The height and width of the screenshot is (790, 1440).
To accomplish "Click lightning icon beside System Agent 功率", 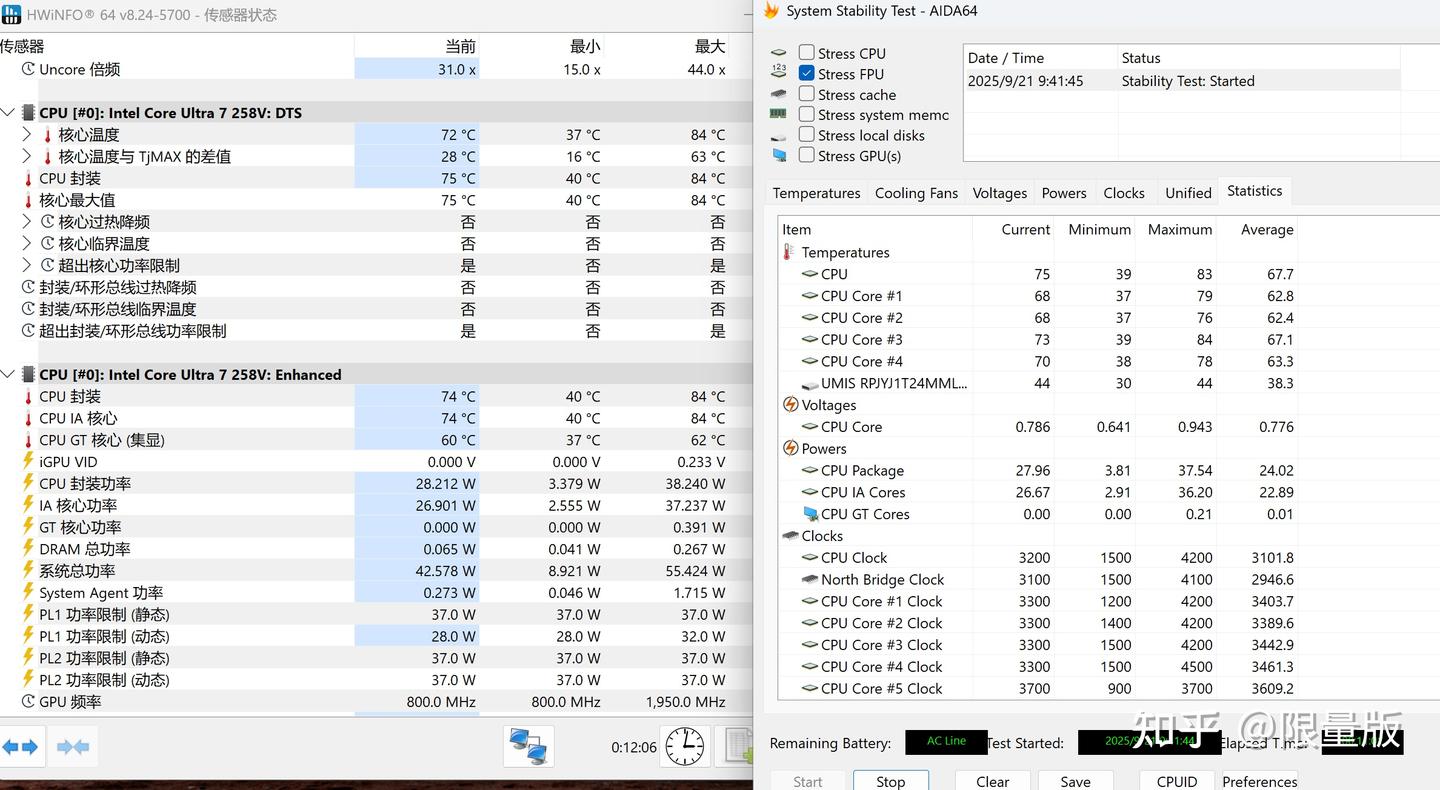I will 28,593.
